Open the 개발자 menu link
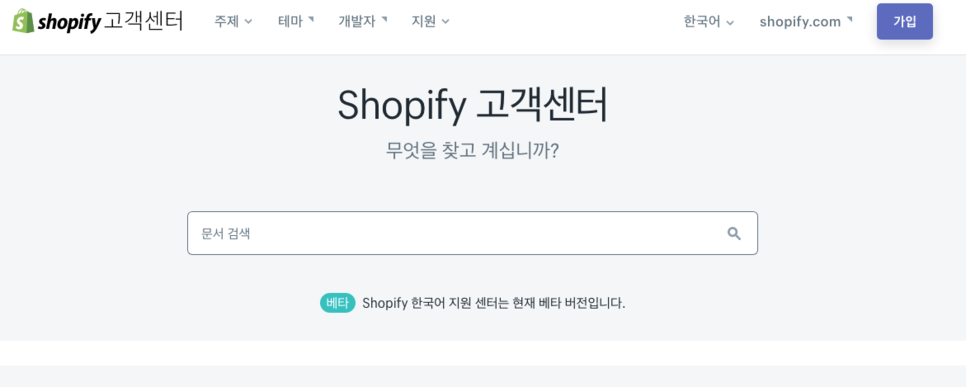966x387 pixels. pyautogui.click(x=357, y=22)
